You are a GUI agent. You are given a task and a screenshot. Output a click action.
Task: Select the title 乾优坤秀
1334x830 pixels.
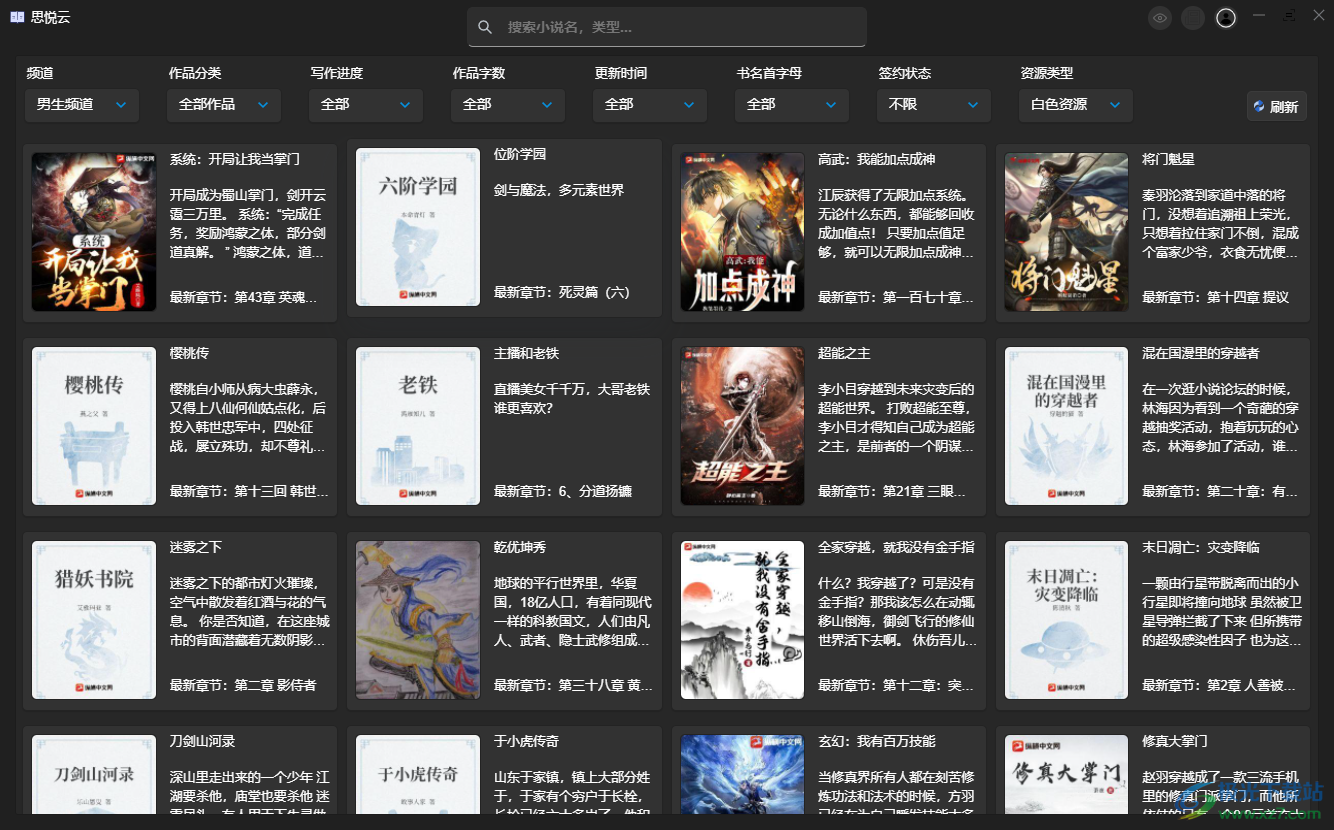pos(520,547)
